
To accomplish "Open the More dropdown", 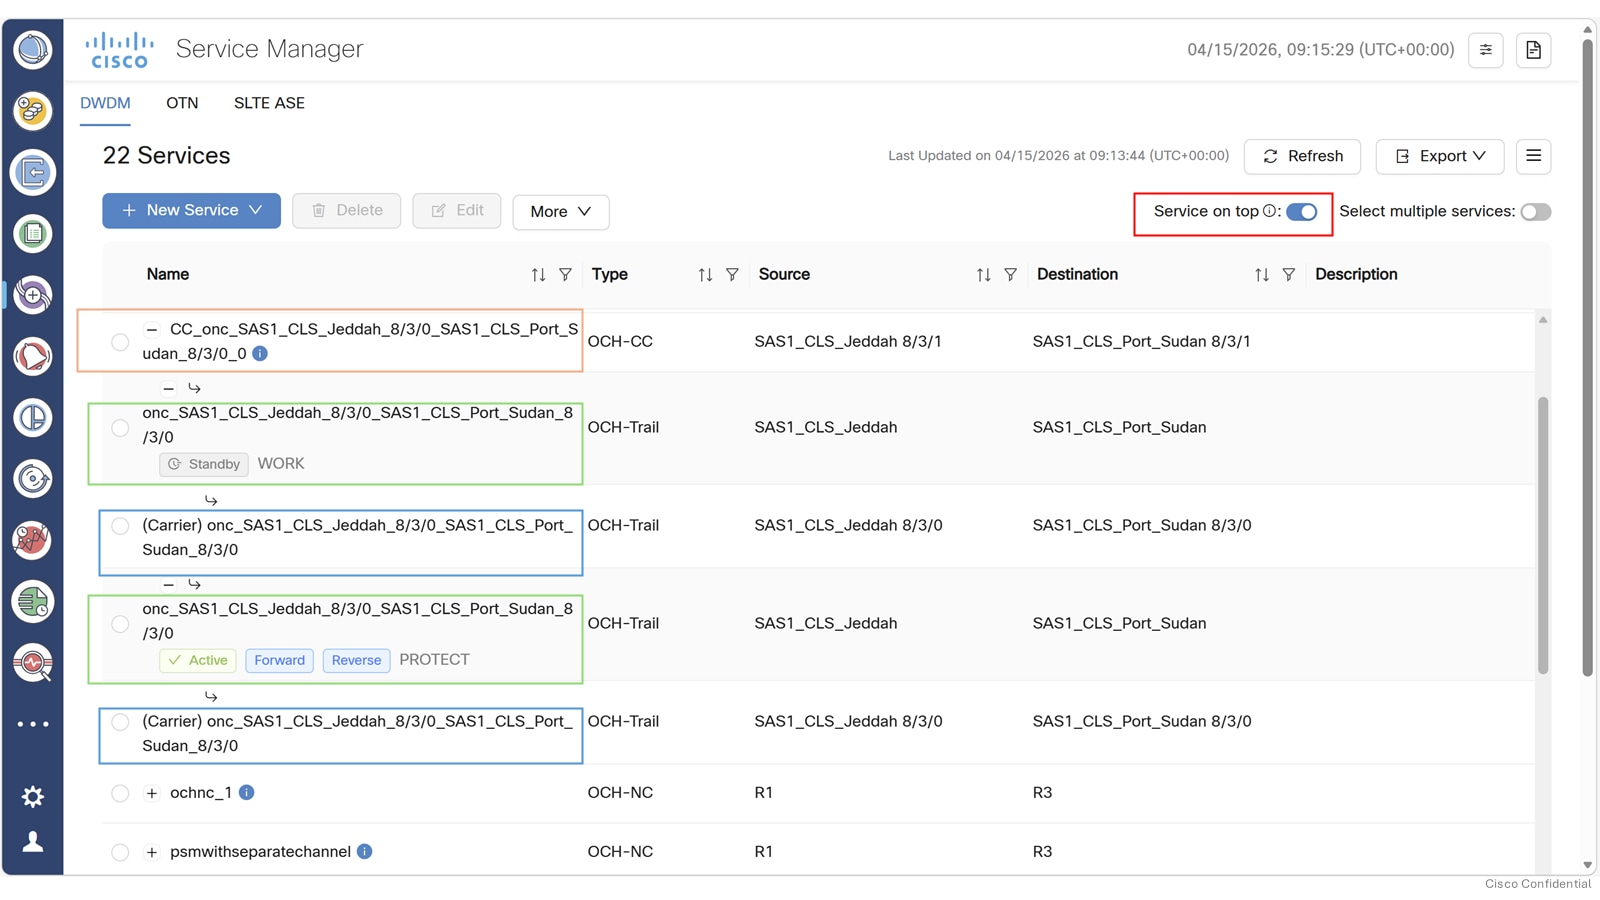I will [x=560, y=212].
